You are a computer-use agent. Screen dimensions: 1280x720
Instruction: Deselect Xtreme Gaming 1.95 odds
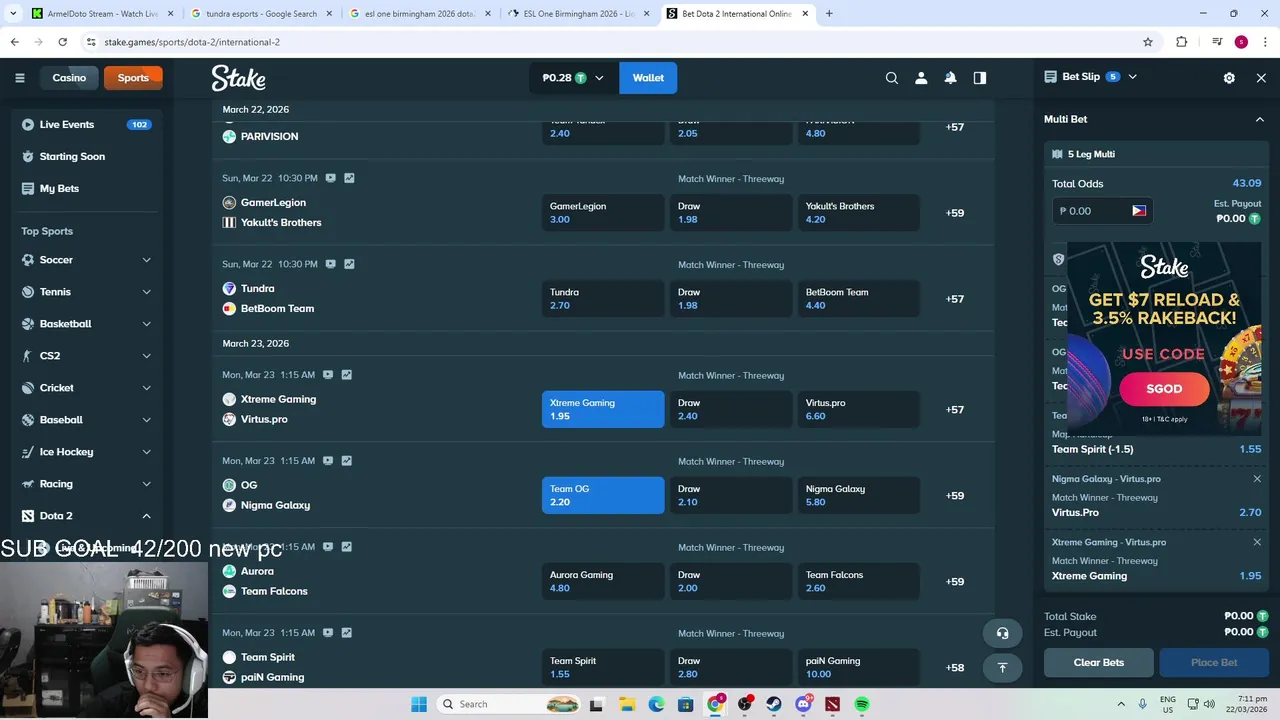pyautogui.click(x=603, y=409)
